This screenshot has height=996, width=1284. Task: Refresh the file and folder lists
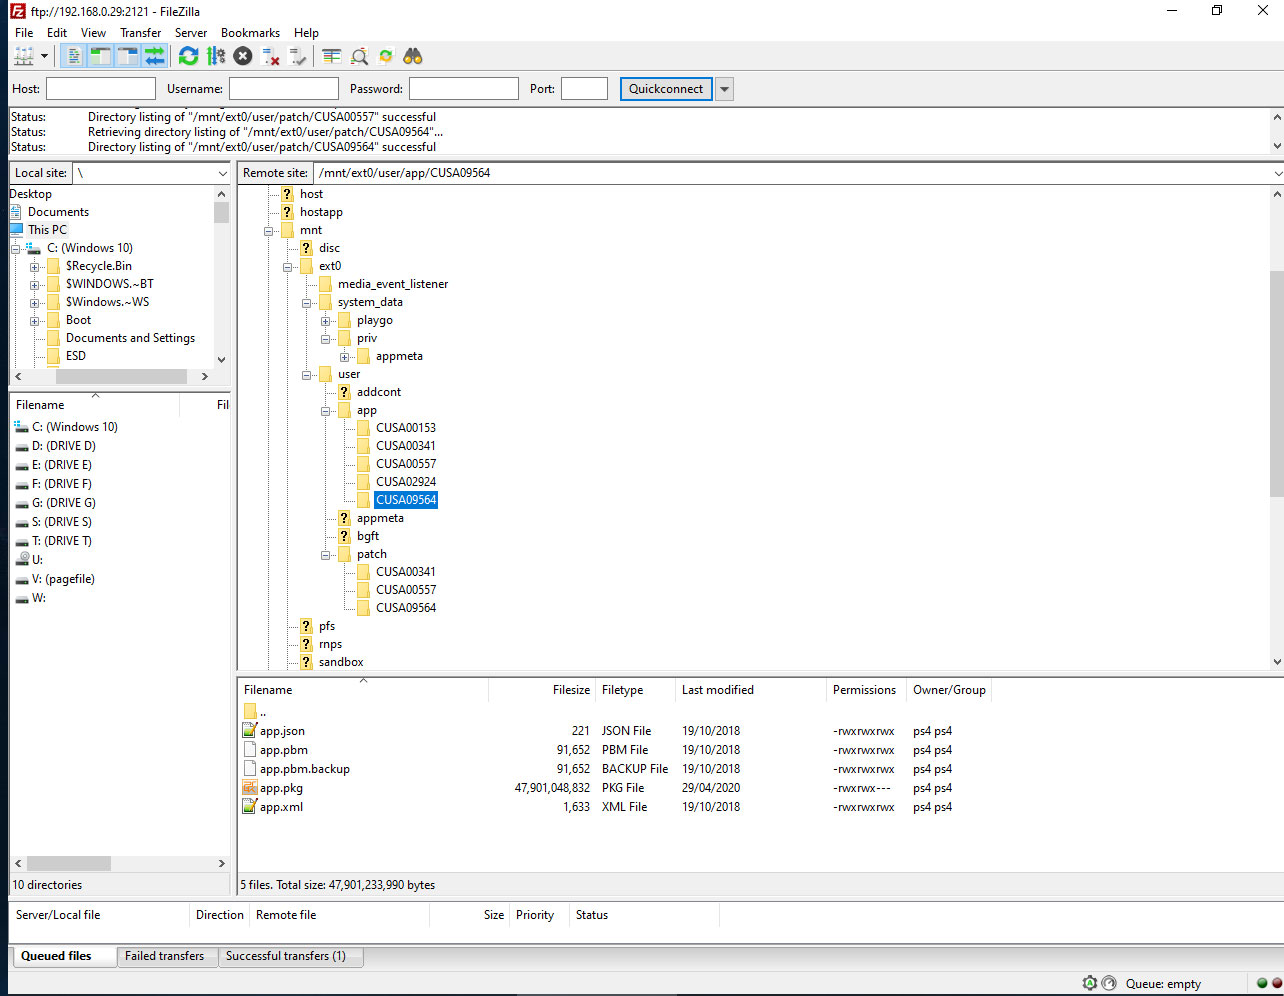pos(189,57)
